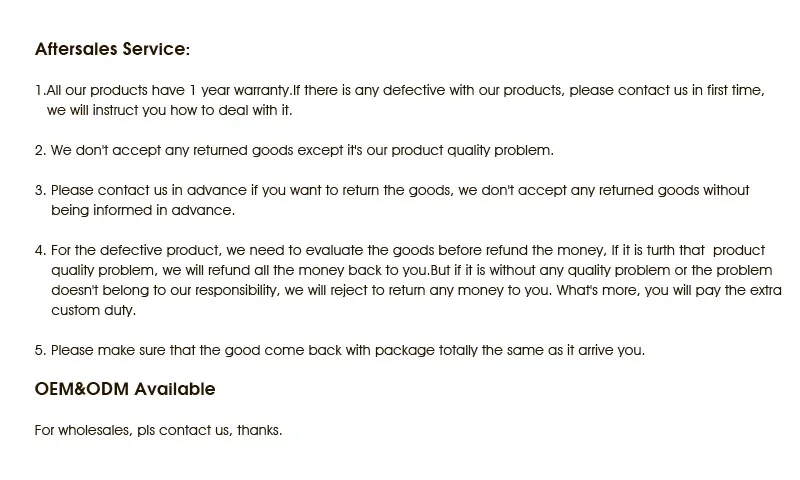This screenshot has height=480, width=800.
Task: Click 'Please contact us in advance' in item 3
Action: click(x=148, y=190)
